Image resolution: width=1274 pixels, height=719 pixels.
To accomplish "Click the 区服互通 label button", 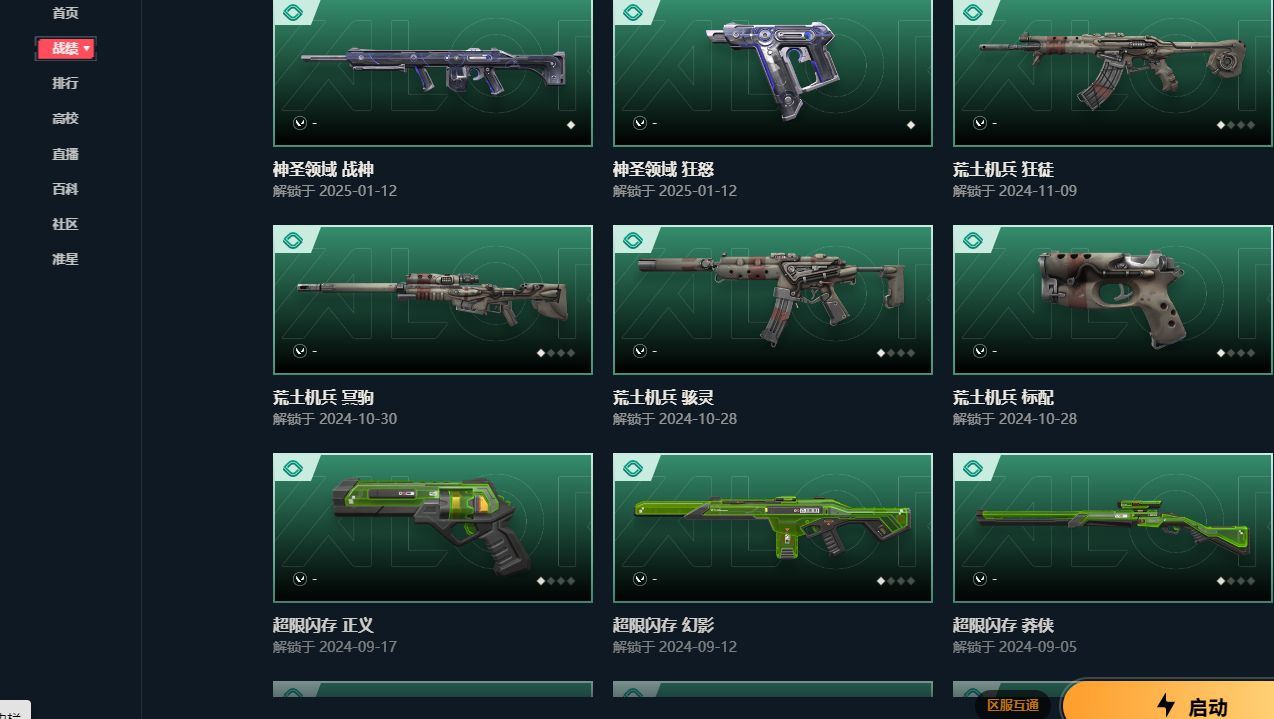I will [1012, 705].
